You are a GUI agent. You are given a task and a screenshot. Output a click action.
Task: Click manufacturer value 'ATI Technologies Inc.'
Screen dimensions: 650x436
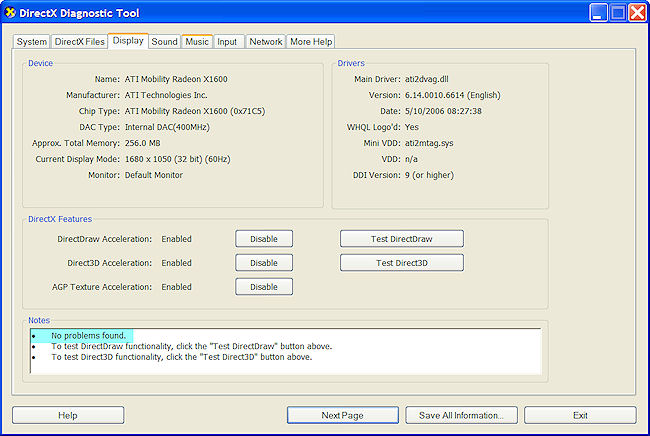click(166, 95)
